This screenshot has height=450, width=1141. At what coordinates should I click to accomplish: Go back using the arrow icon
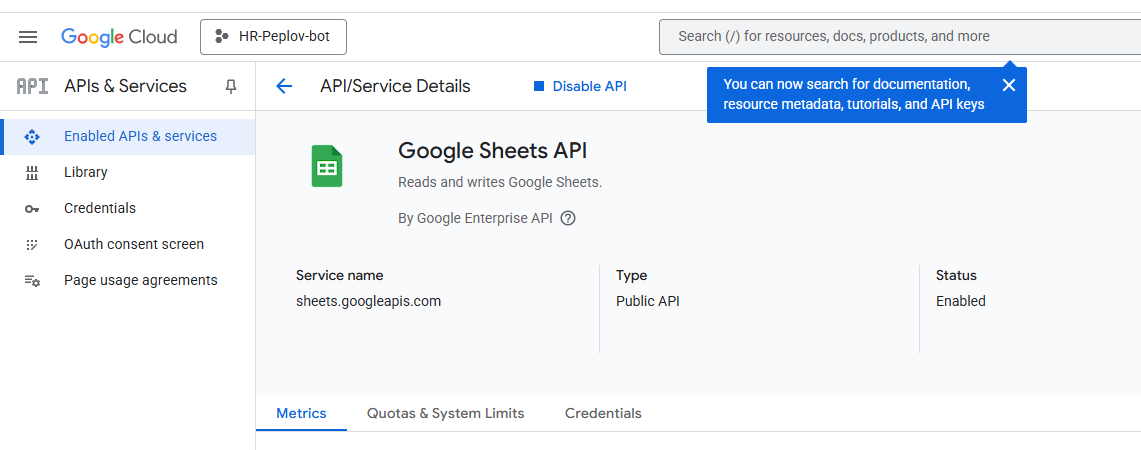[284, 86]
